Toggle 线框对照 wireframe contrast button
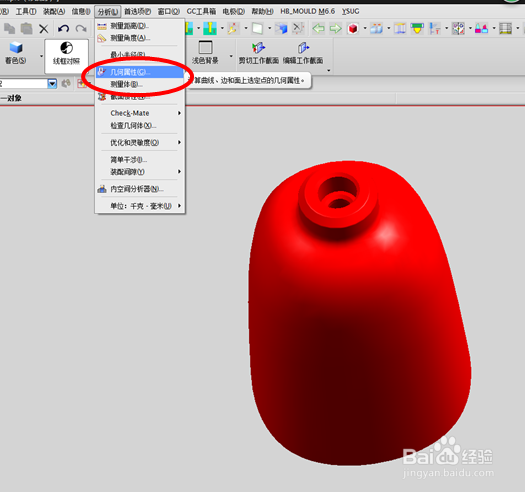Screen dimensions: 525x492 67,56
